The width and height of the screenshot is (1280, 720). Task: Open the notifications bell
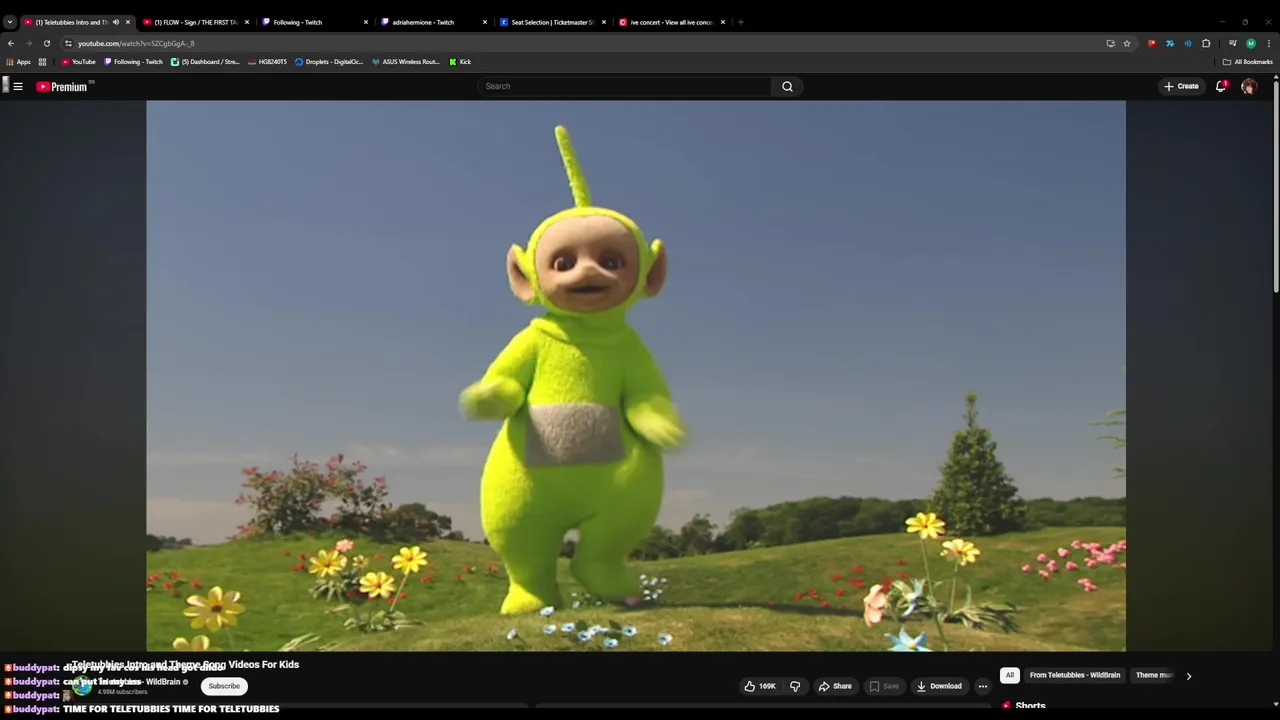[1221, 86]
